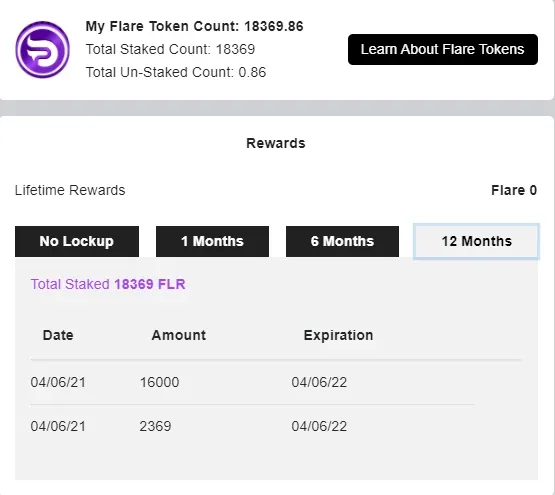
Task: Click the 04/06/22 expiration of 16000 stake
Action: (x=319, y=382)
